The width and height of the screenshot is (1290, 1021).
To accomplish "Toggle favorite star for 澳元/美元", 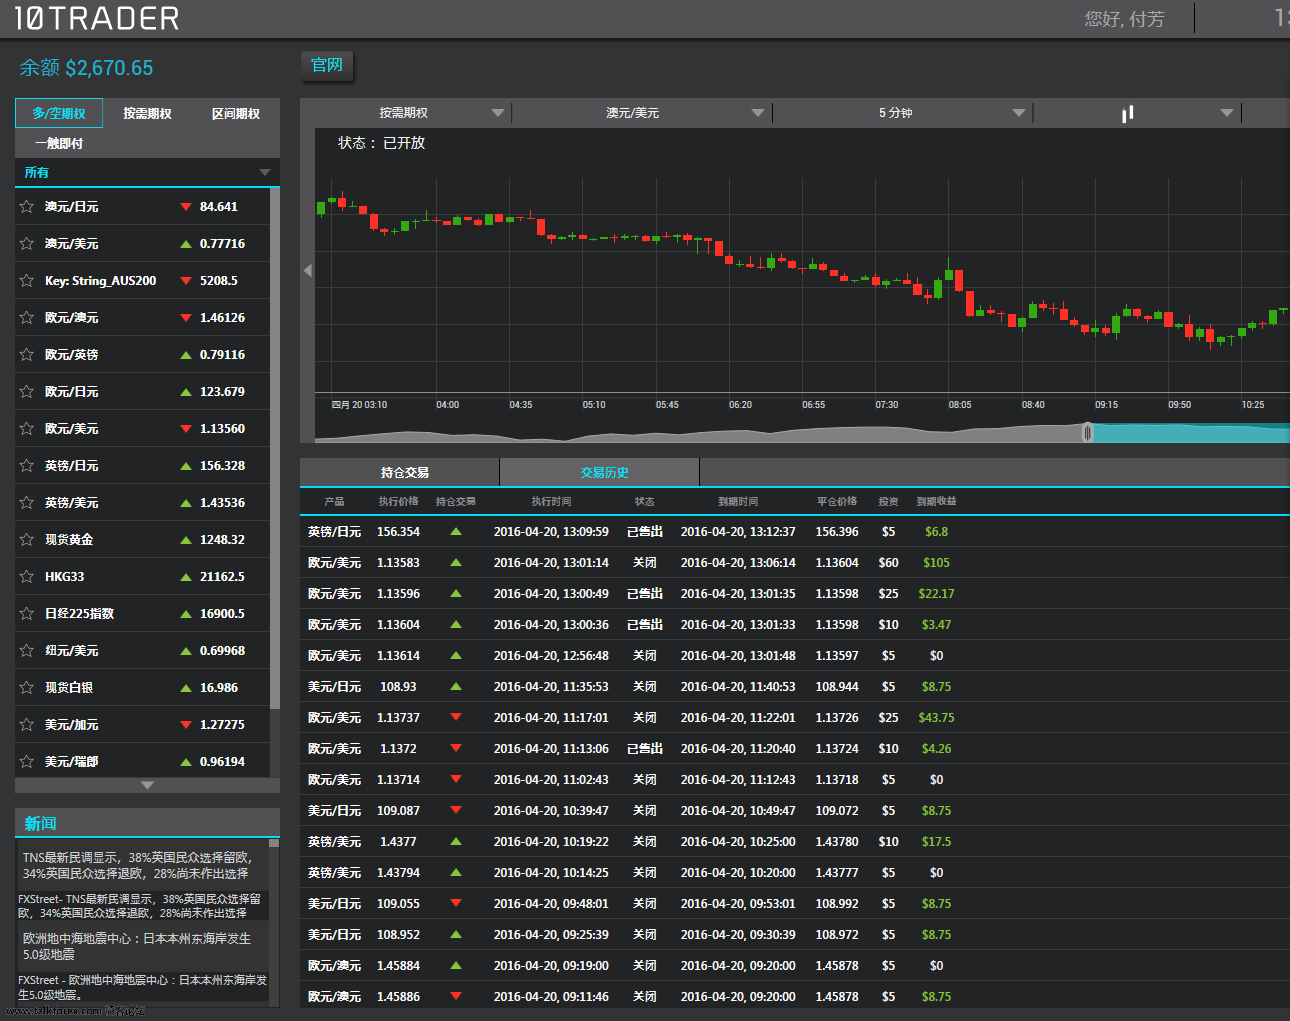I will coord(27,244).
